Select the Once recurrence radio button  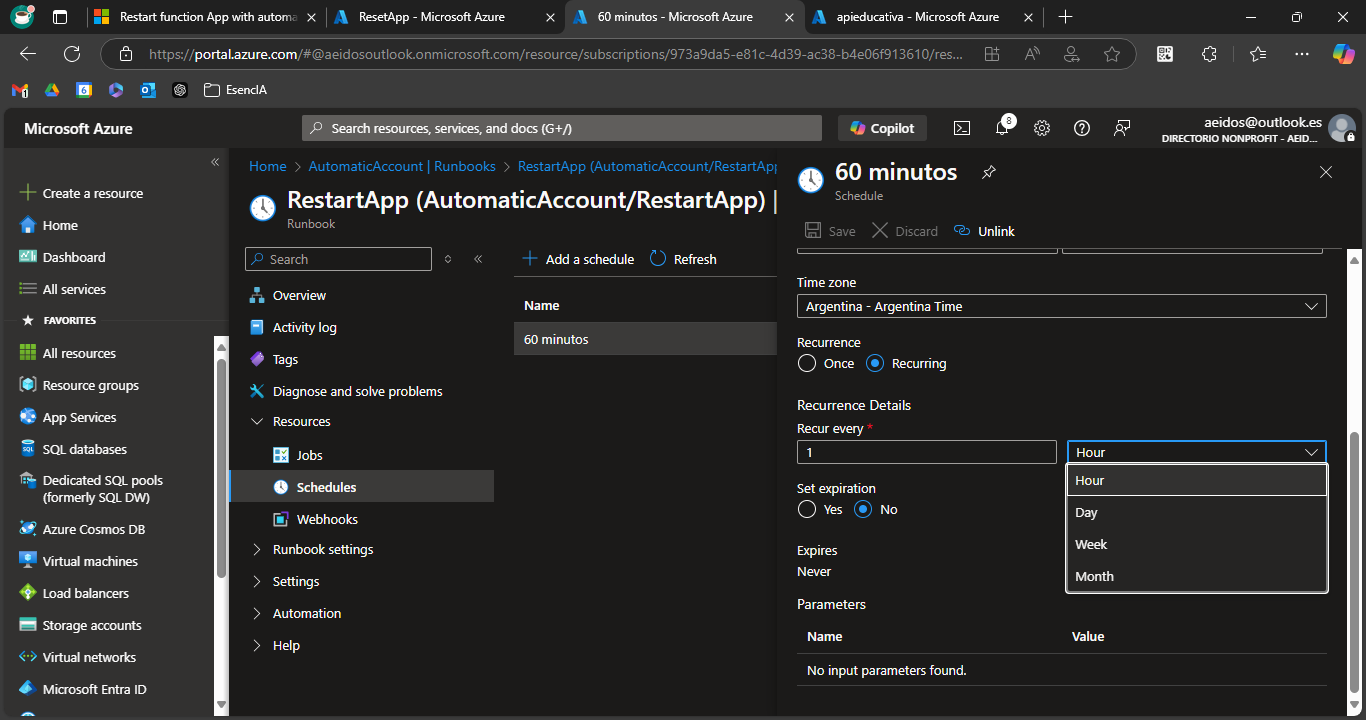[807, 363]
